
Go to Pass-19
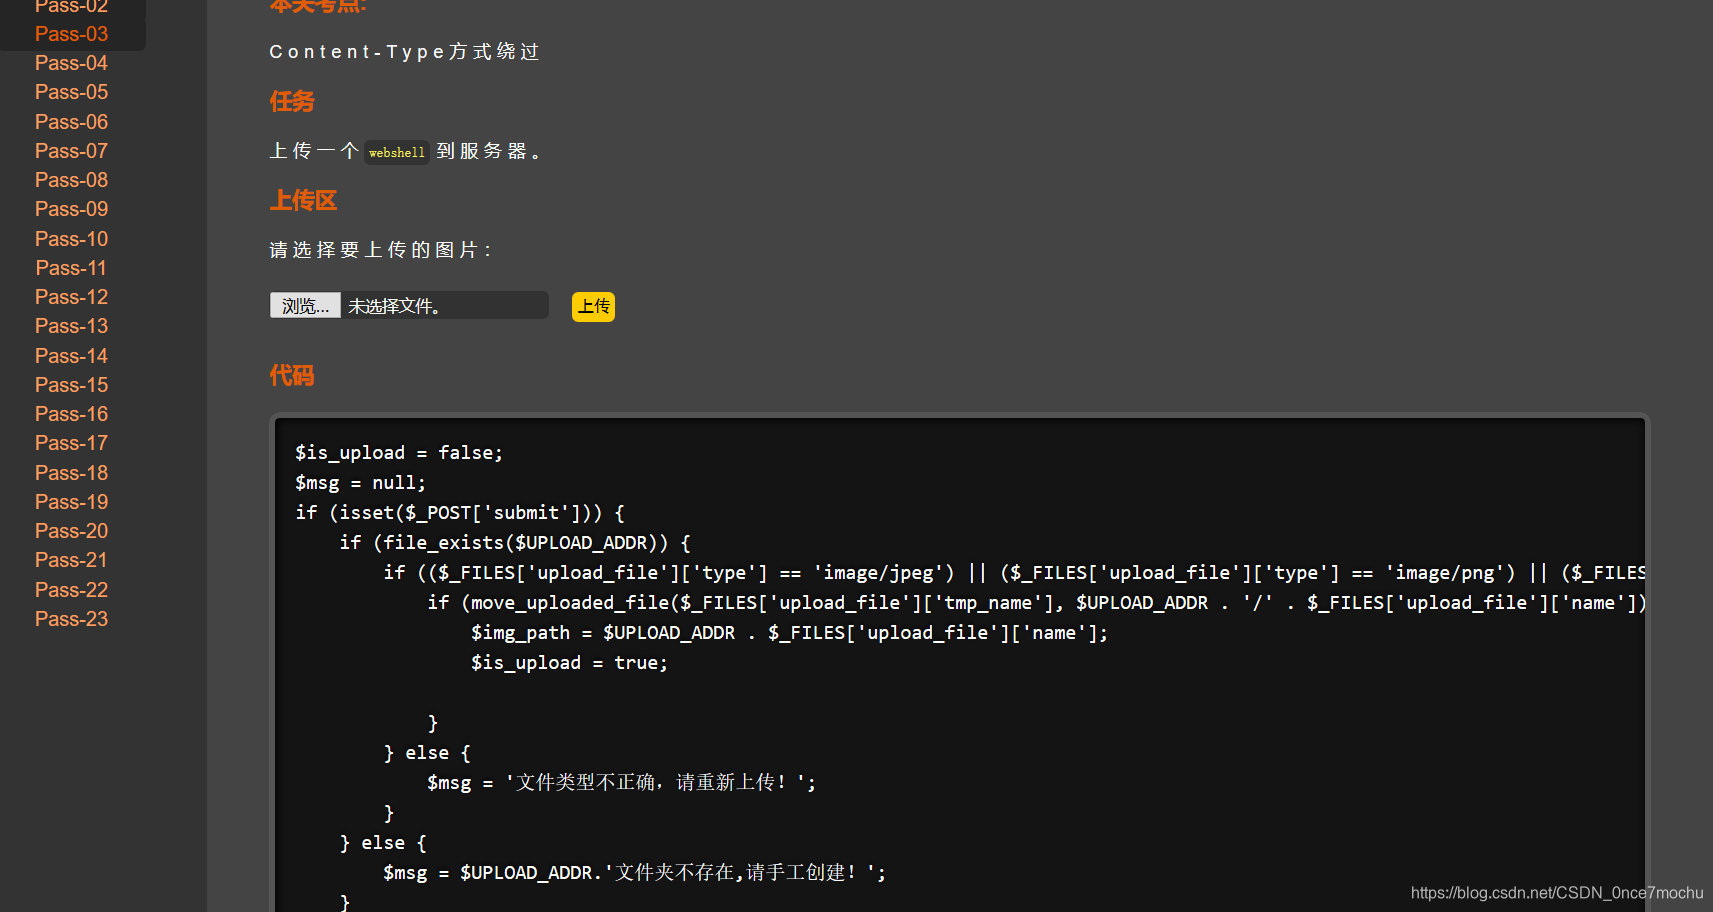pyautogui.click(x=71, y=502)
